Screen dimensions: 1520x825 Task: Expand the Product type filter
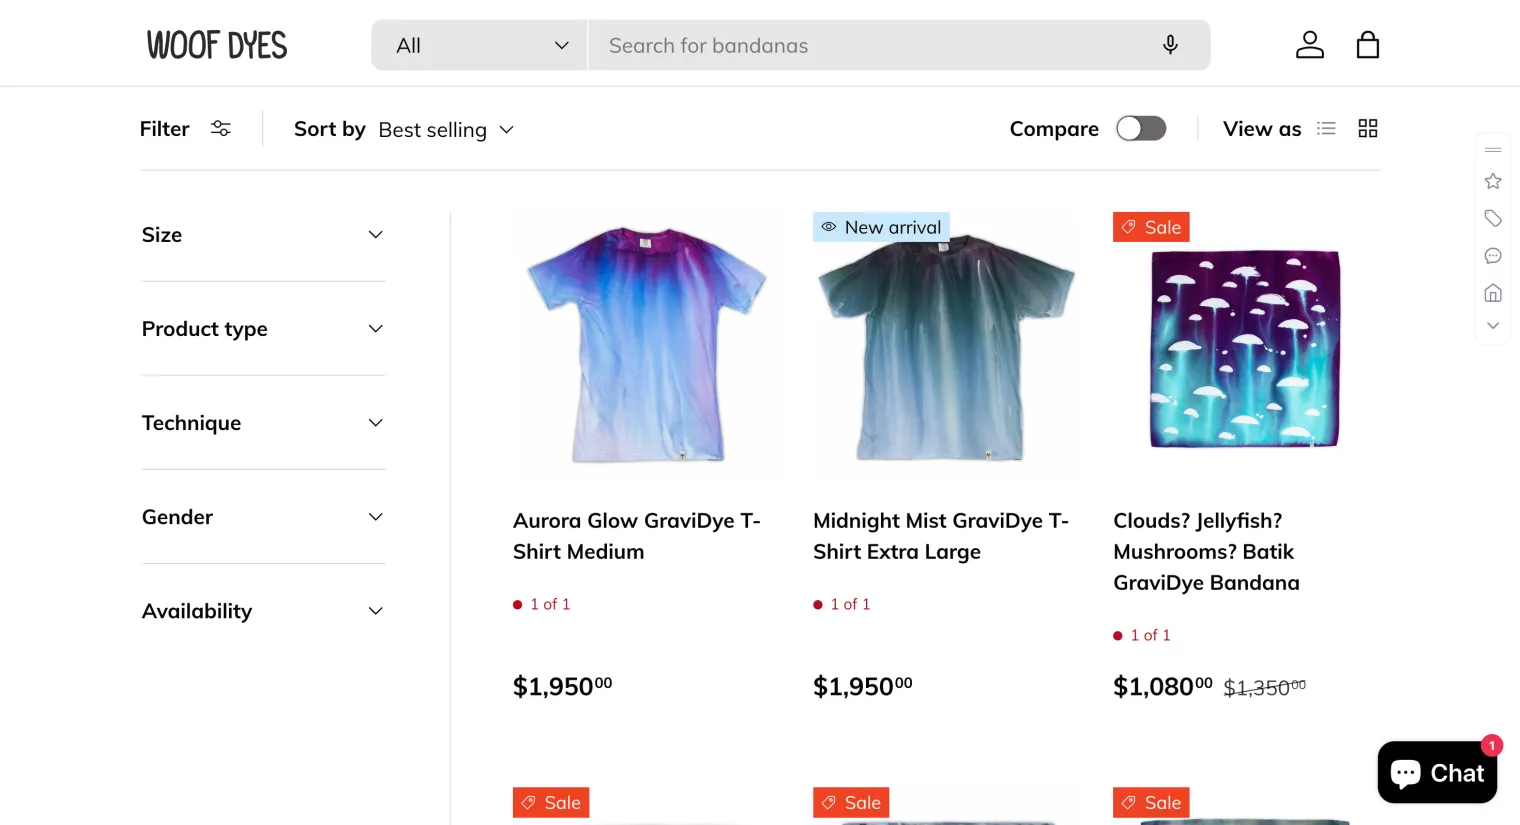pos(263,329)
